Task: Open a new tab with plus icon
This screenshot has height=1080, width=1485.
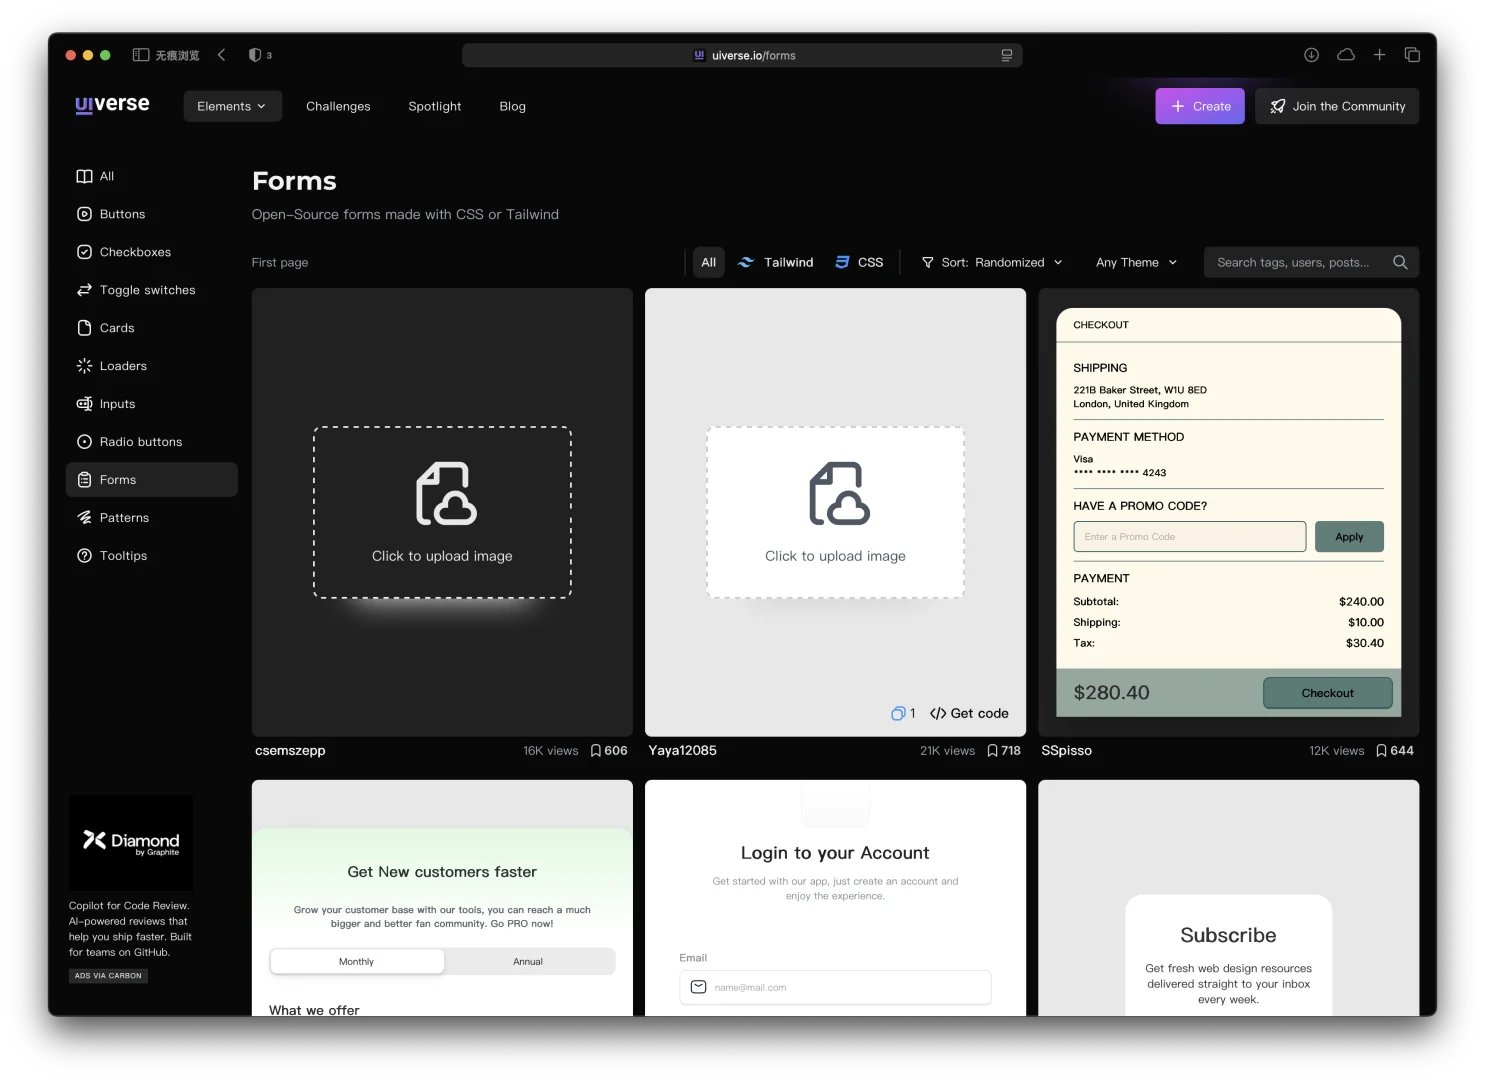Action: tap(1379, 55)
